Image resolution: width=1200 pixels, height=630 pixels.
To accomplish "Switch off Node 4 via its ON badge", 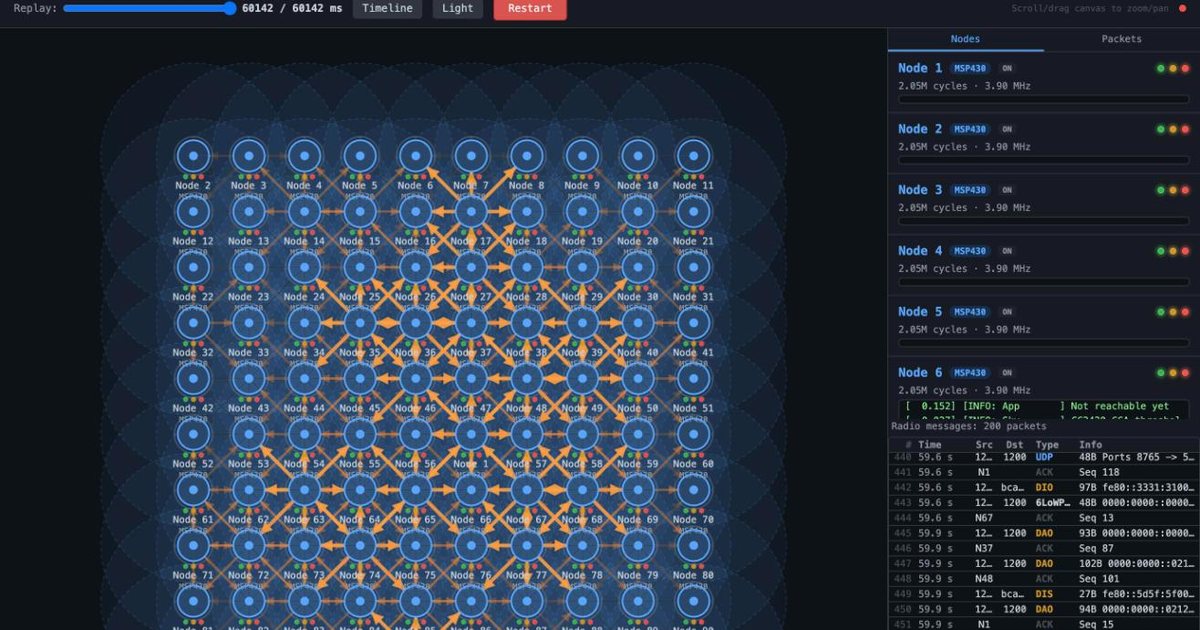I will (x=1007, y=251).
